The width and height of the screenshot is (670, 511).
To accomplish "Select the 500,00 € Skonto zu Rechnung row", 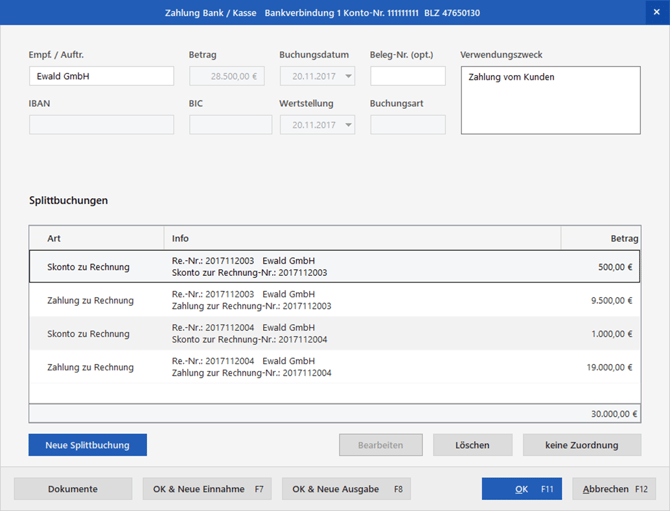I will 334,266.
